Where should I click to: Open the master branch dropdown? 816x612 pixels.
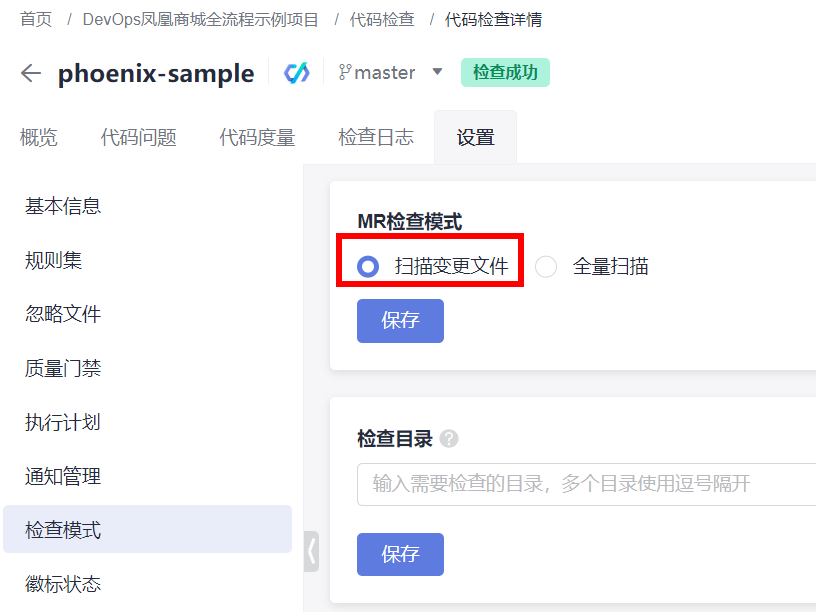[x=437, y=72]
